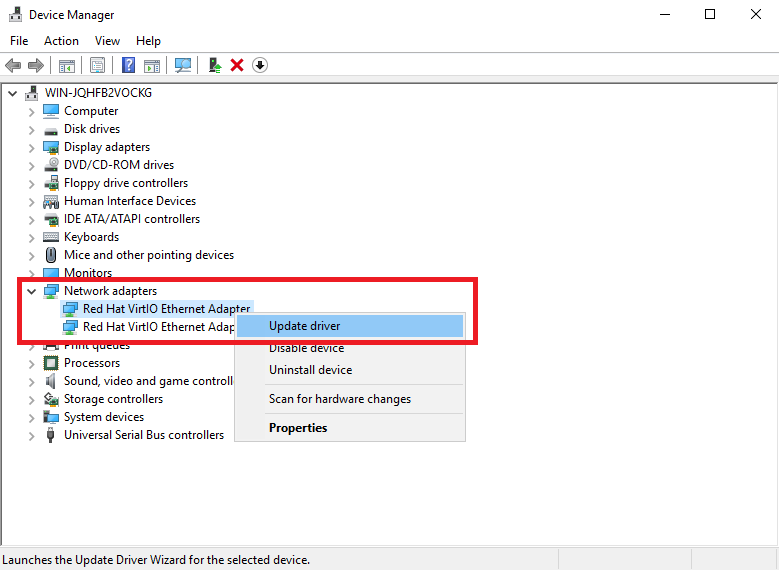
Task: Click the Display adapters icon
Action: [x=51, y=147]
